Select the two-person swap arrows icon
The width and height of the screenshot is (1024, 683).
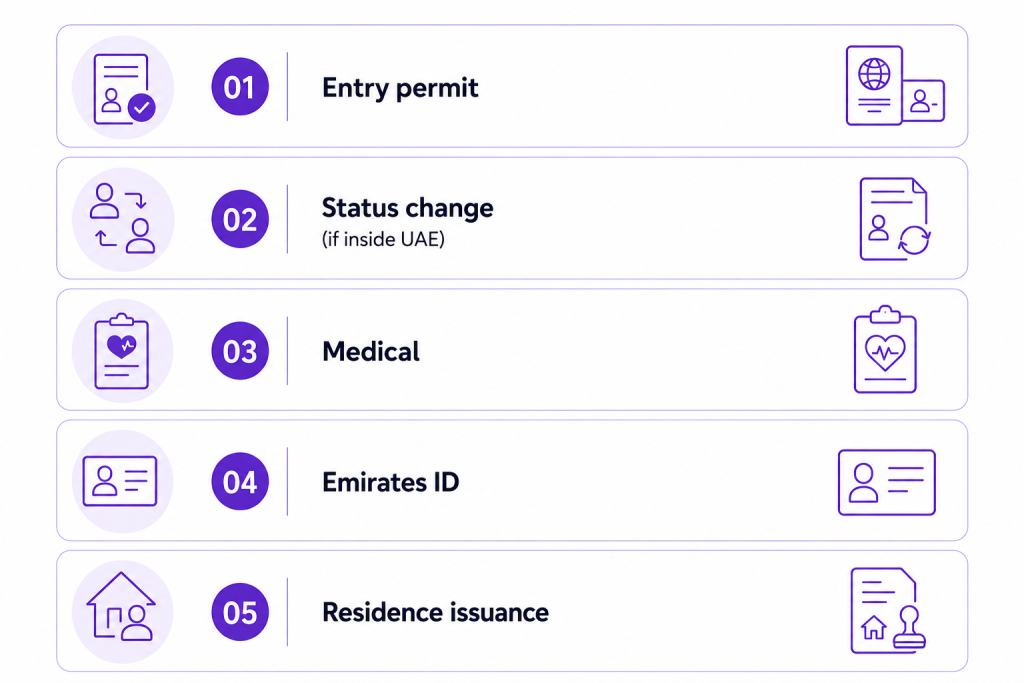point(123,218)
